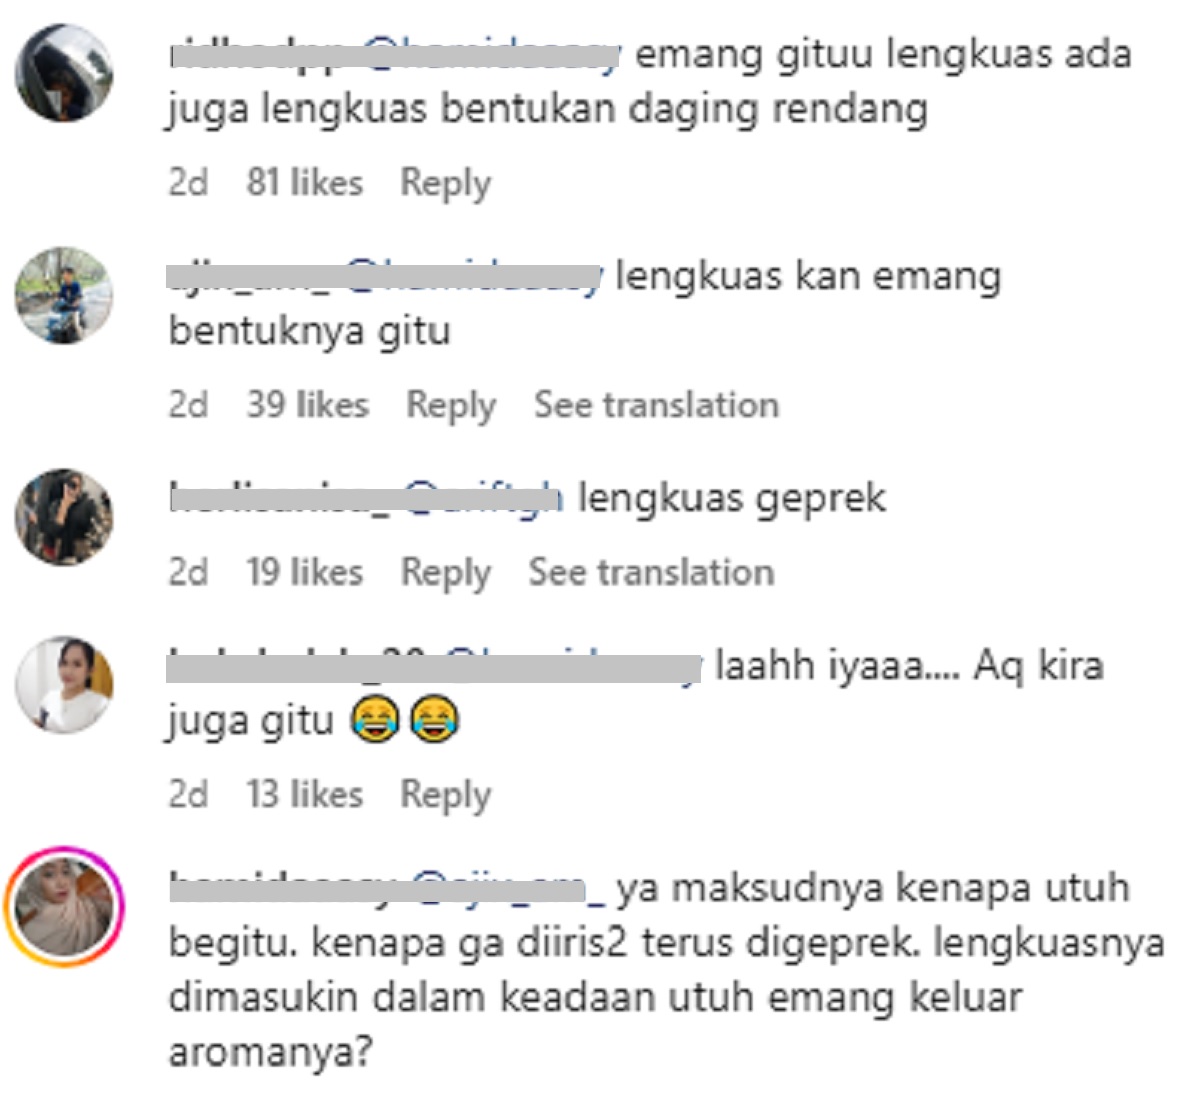View the 81 likes list
The height and width of the screenshot is (1099, 1200).
(x=305, y=183)
